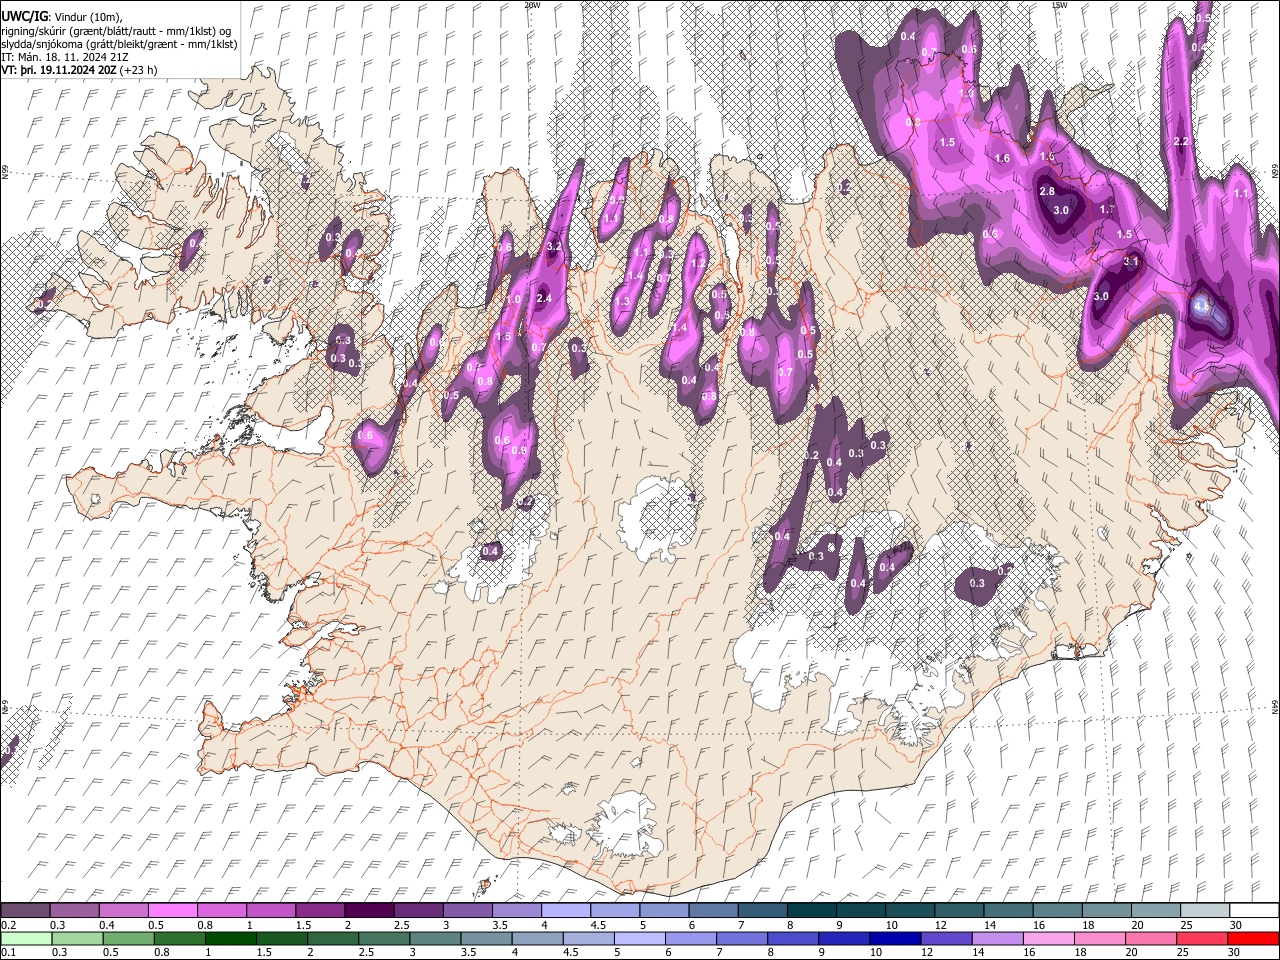Click the white upper legend swatch right of 30
The width and height of the screenshot is (1280, 960).
pyautogui.click(x=1255, y=910)
